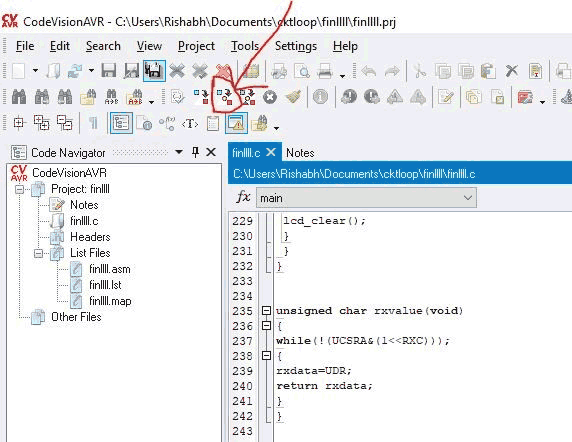Toggle Code Navigator panel toolbar button
Viewport: 572px width, 442px height.
(x=121, y=123)
